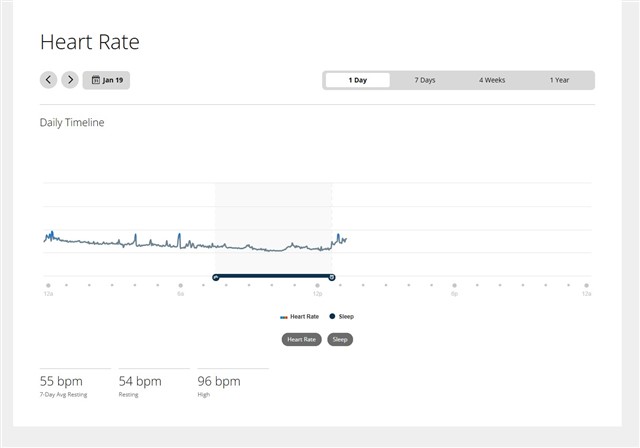Click the 6p timeline label
The image size is (640, 448).
(x=454, y=294)
